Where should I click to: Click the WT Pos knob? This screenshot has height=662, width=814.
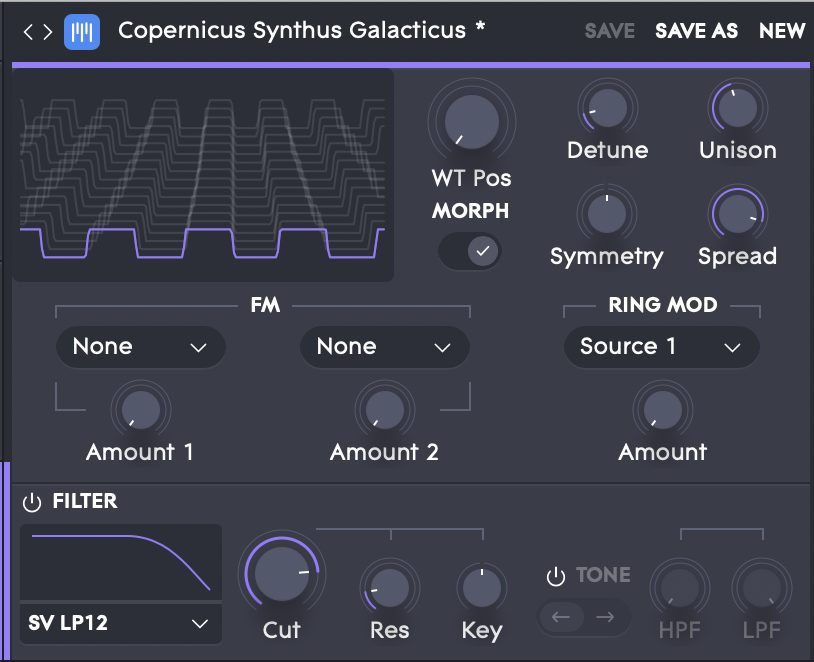(471, 123)
